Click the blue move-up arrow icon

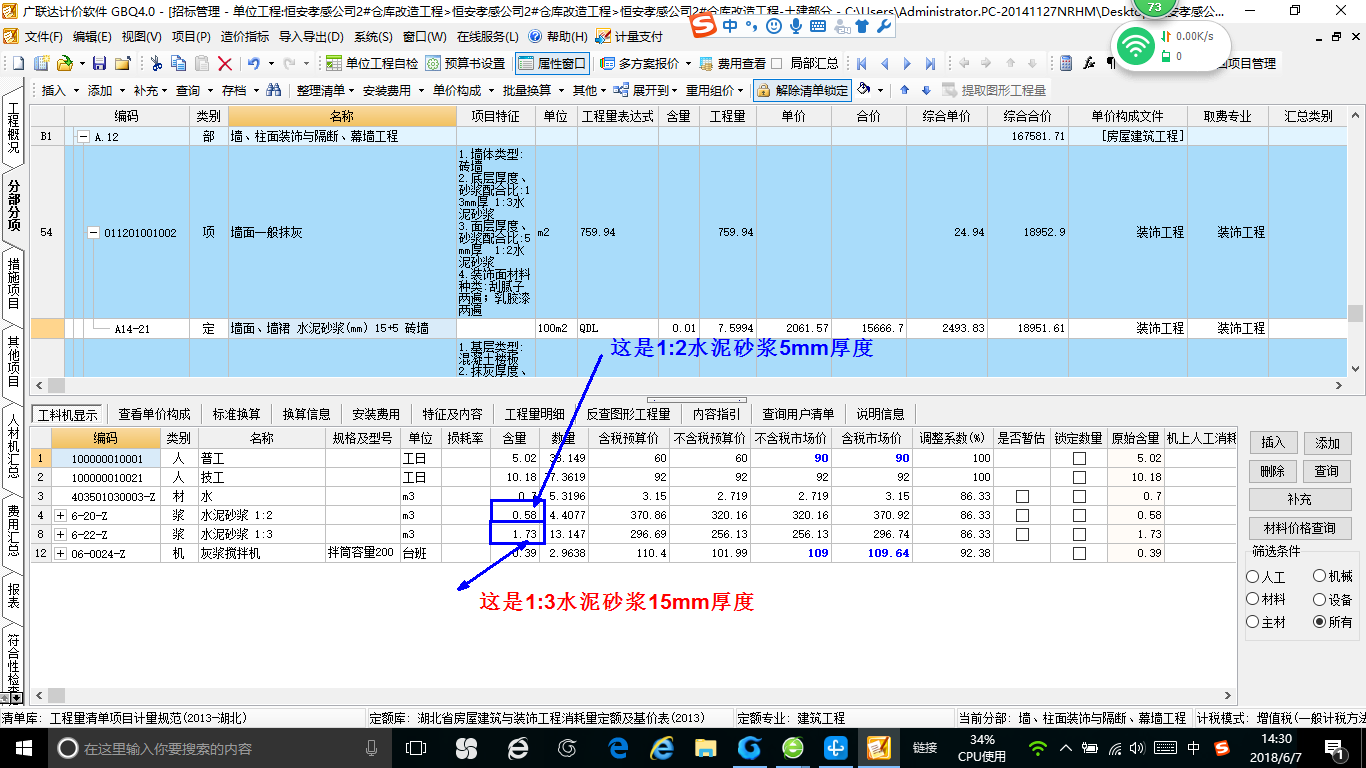pyautogui.click(x=903, y=90)
